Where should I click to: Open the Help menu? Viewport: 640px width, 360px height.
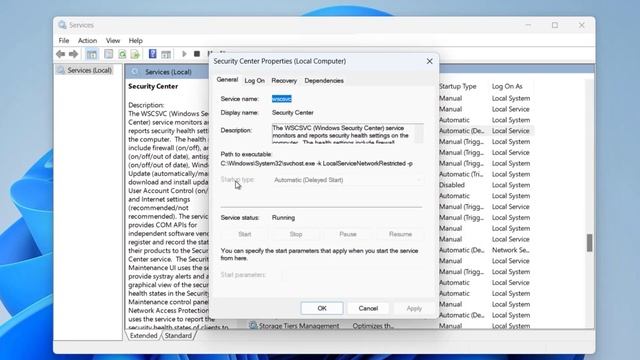click(x=136, y=40)
